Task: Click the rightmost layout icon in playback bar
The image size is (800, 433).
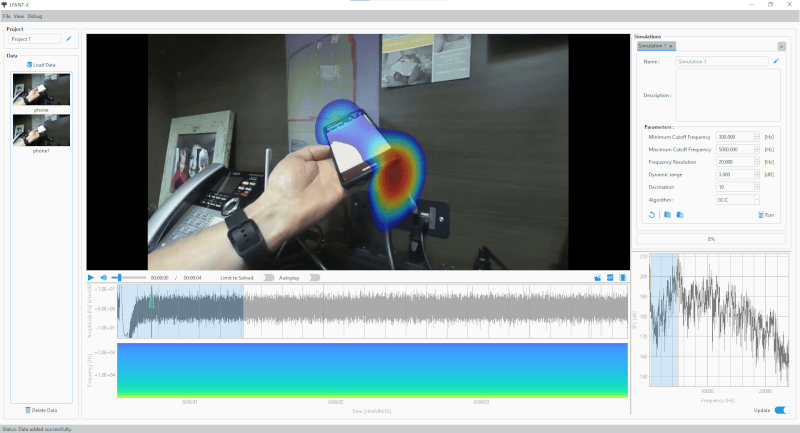Action: (623, 277)
